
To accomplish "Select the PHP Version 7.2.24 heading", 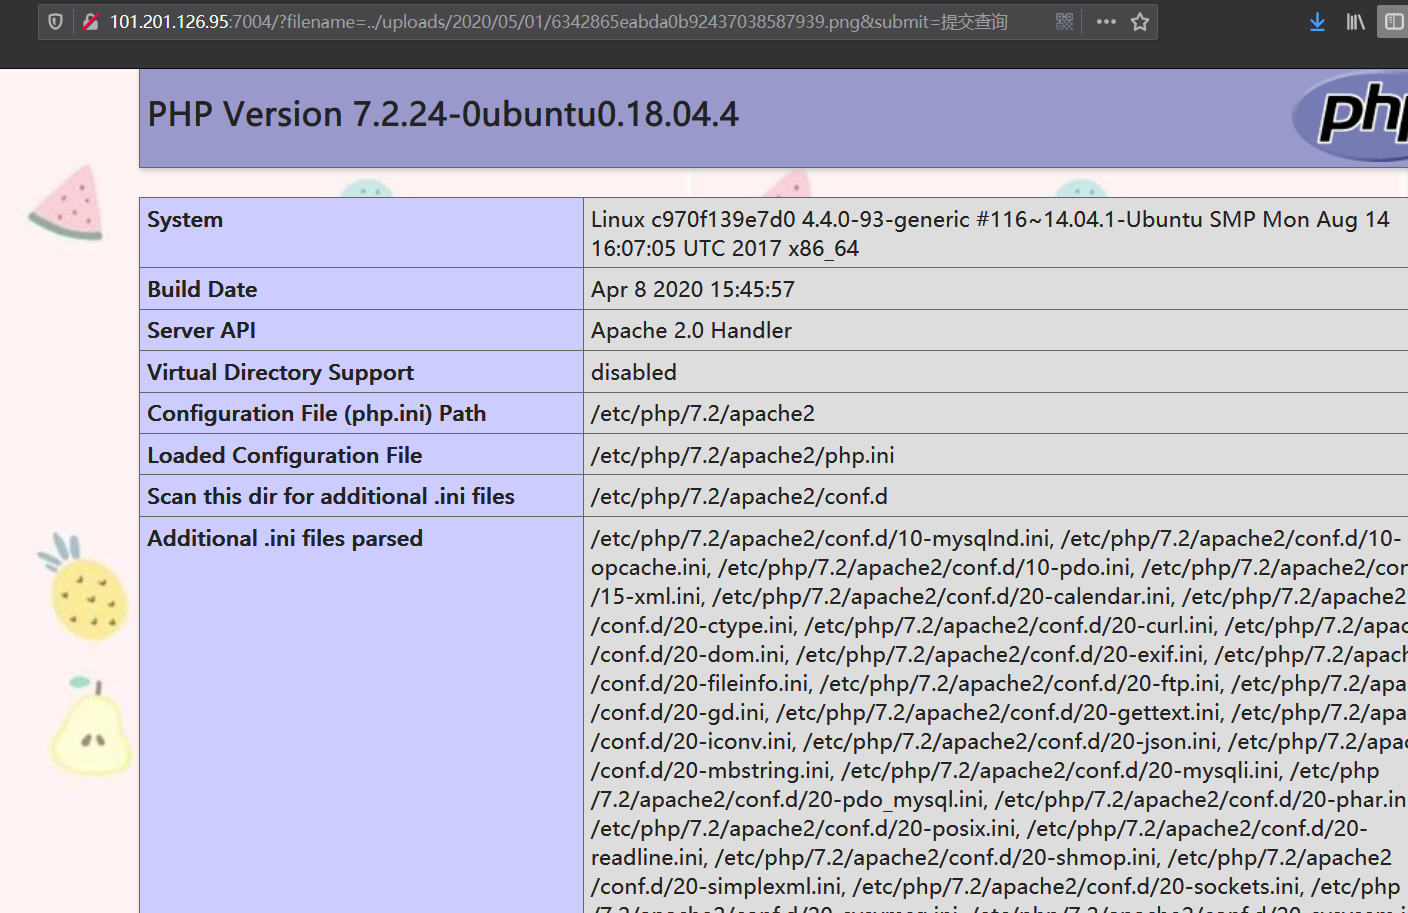I will [443, 115].
